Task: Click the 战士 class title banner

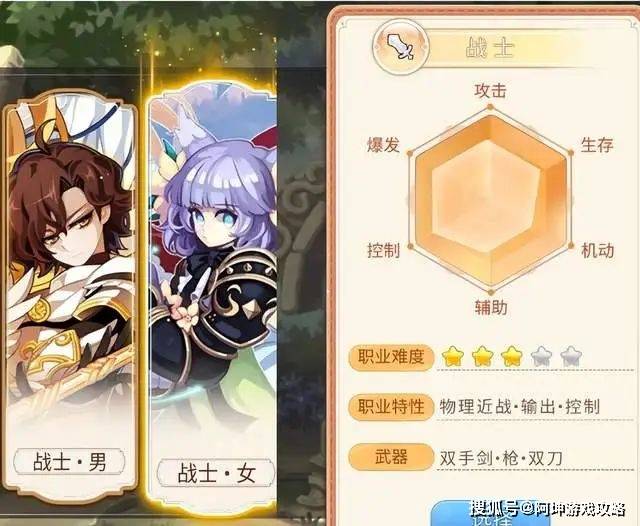Action: 490,47
